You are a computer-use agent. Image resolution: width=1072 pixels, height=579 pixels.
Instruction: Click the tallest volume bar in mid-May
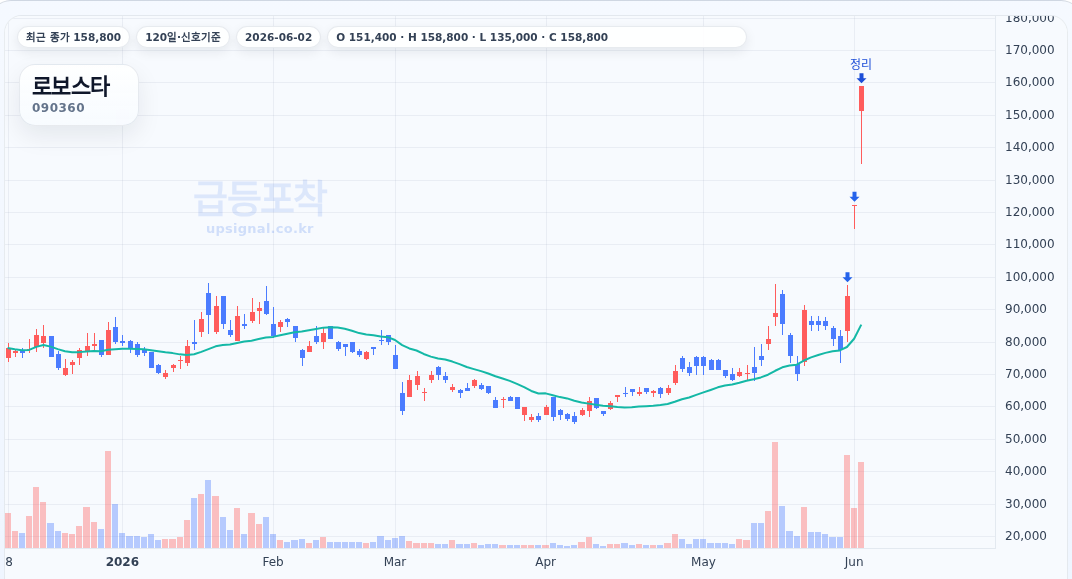click(775, 495)
